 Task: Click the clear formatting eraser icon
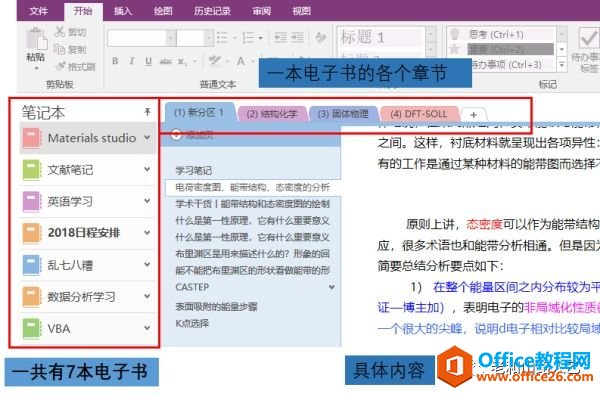(321, 37)
